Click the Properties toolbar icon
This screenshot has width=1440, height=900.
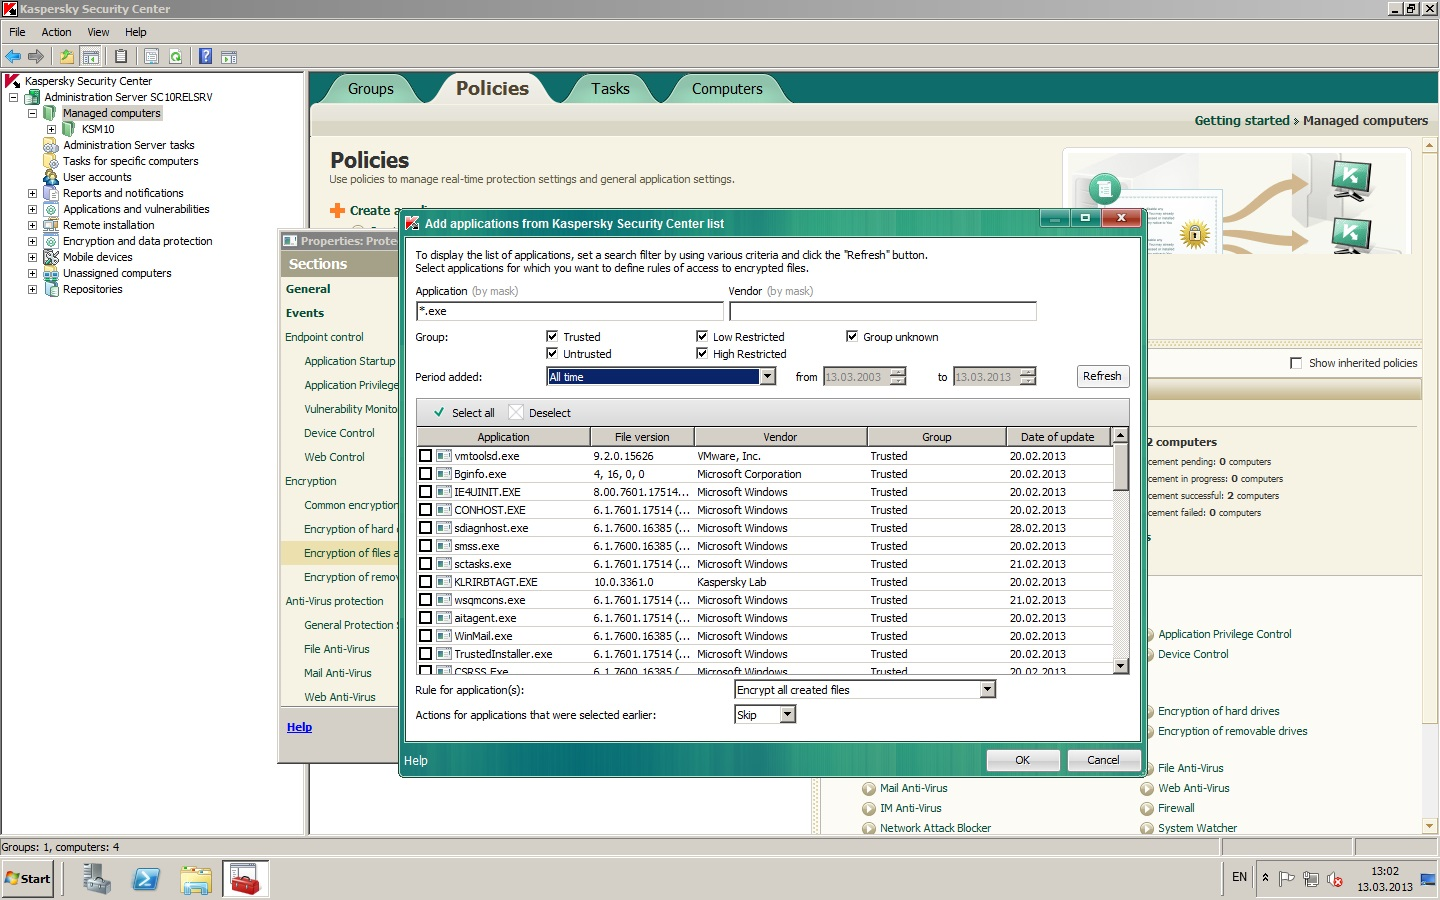tap(151, 57)
